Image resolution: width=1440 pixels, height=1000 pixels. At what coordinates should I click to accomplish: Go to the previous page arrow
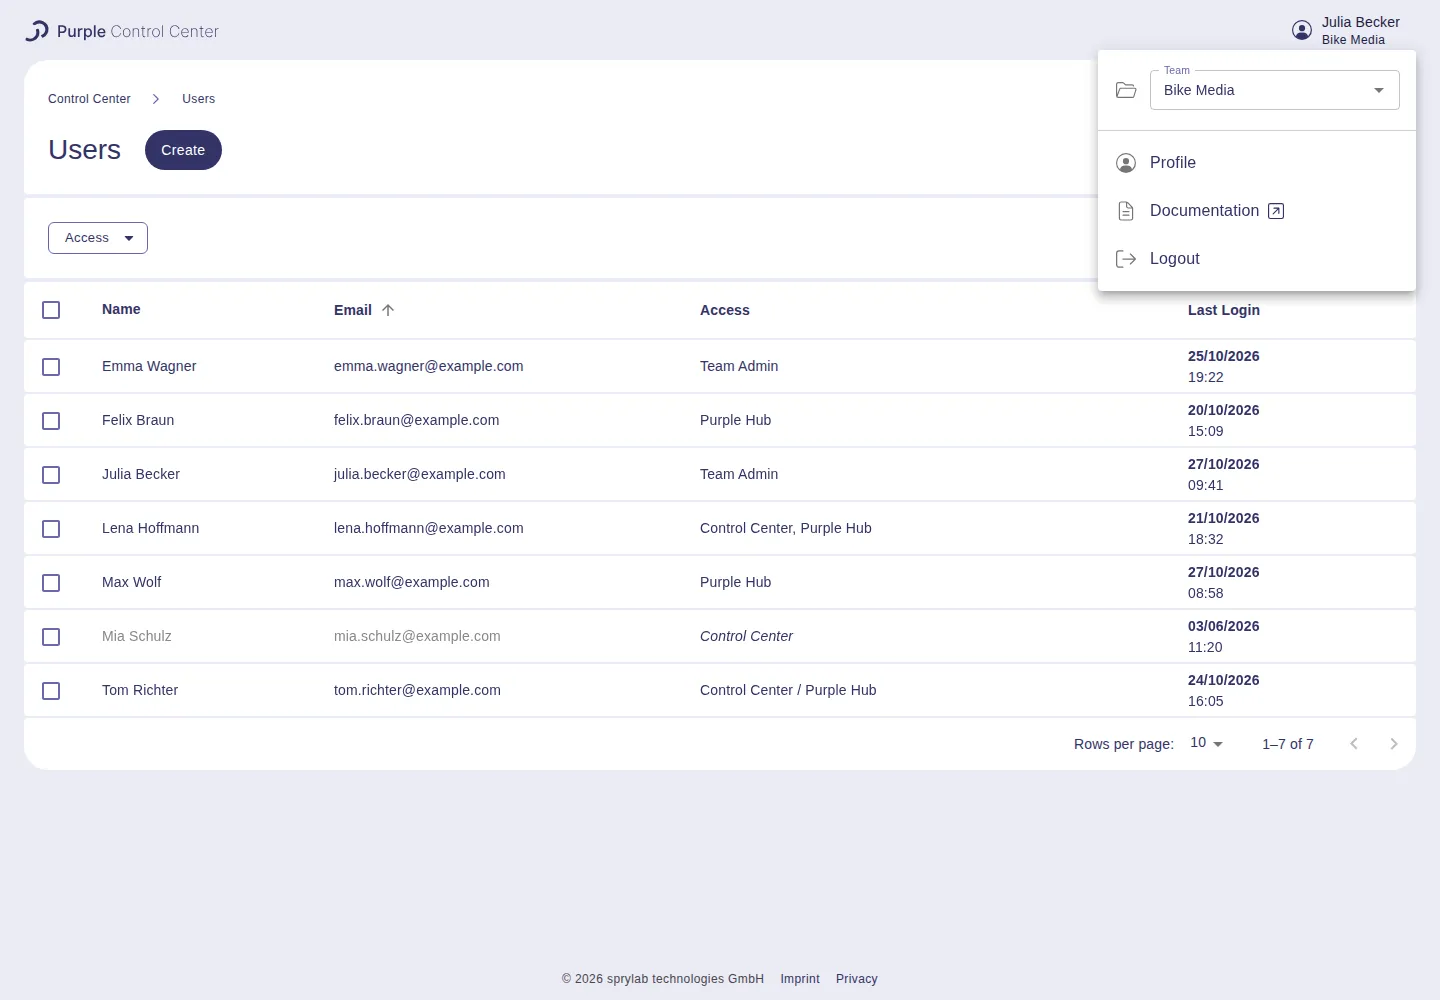(x=1354, y=744)
